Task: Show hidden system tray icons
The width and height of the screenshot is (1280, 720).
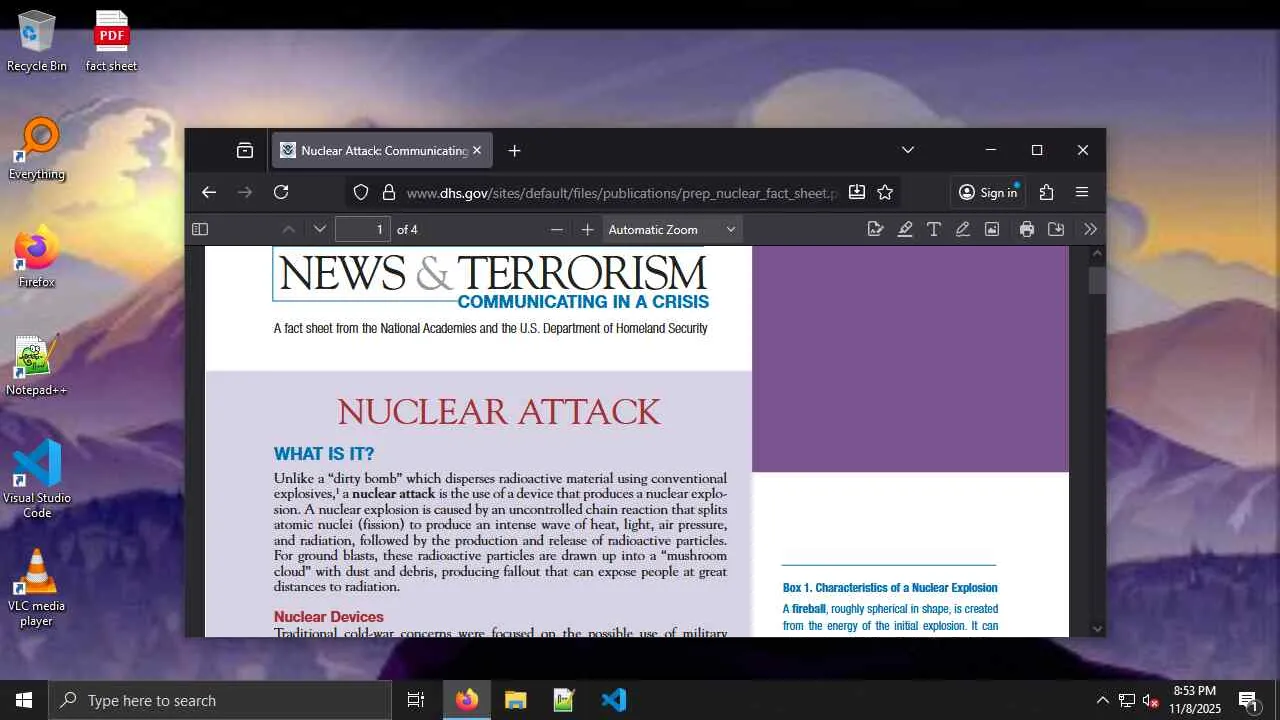Action: pos(1102,700)
